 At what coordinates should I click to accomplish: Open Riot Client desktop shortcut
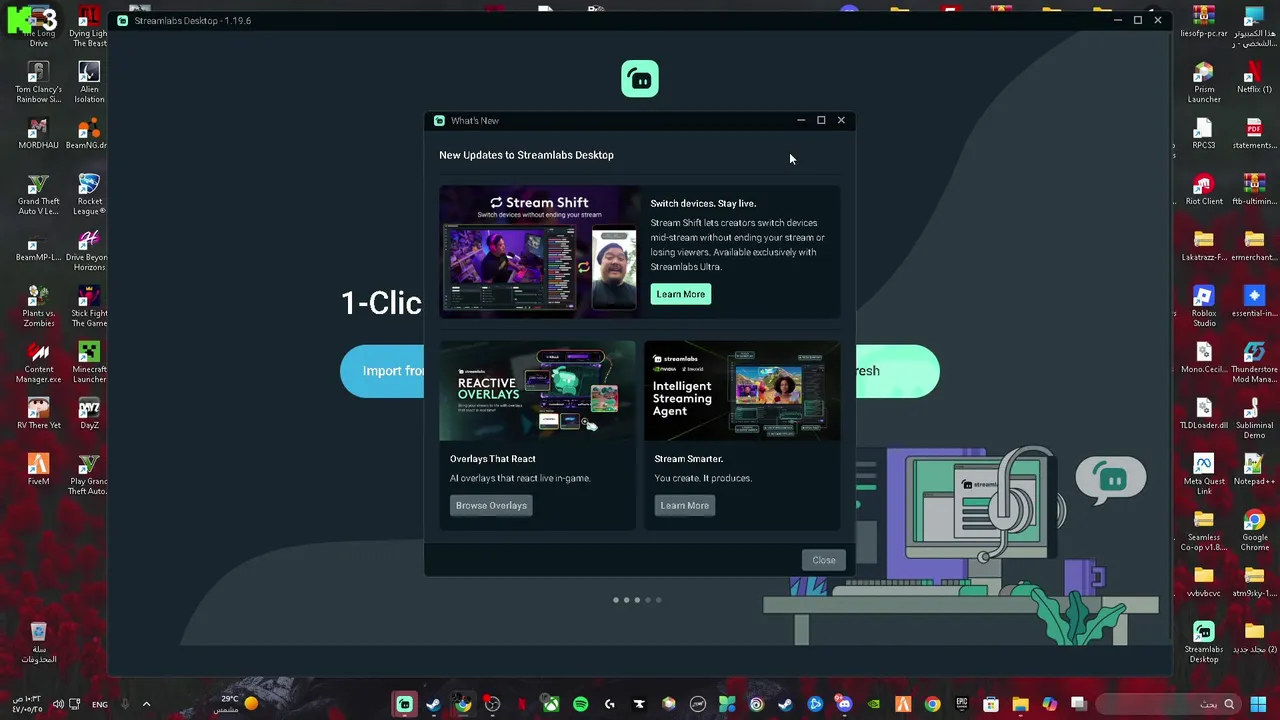coord(1204,190)
